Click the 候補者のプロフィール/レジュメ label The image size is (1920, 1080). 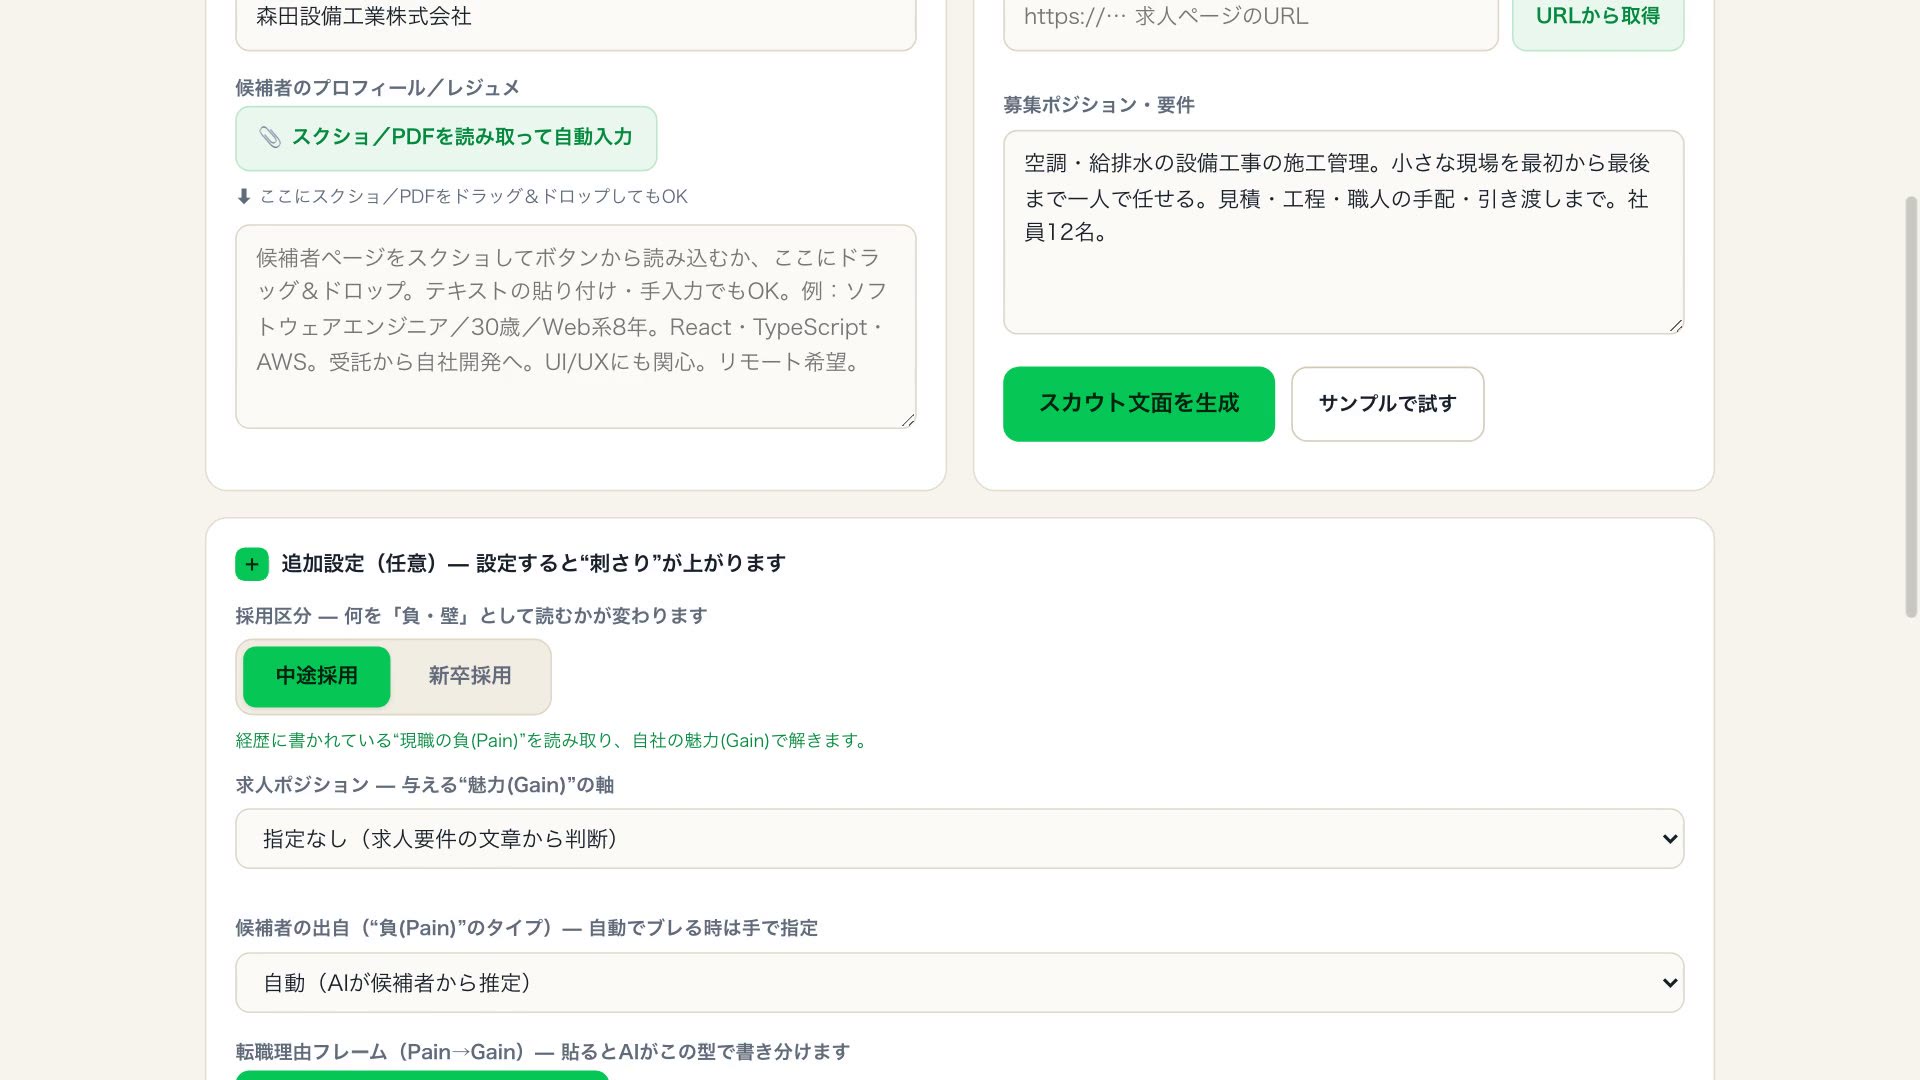pyautogui.click(x=378, y=88)
